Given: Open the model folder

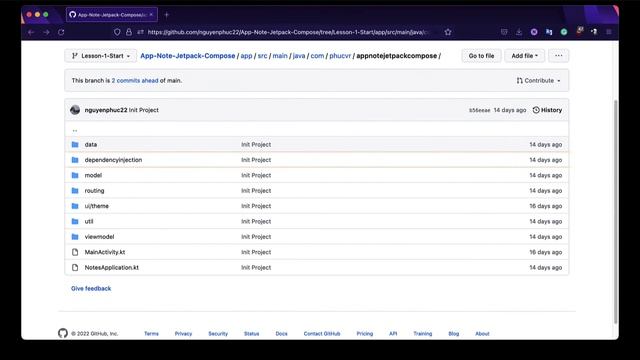Looking at the screenshot, I should tap(93, 175).
